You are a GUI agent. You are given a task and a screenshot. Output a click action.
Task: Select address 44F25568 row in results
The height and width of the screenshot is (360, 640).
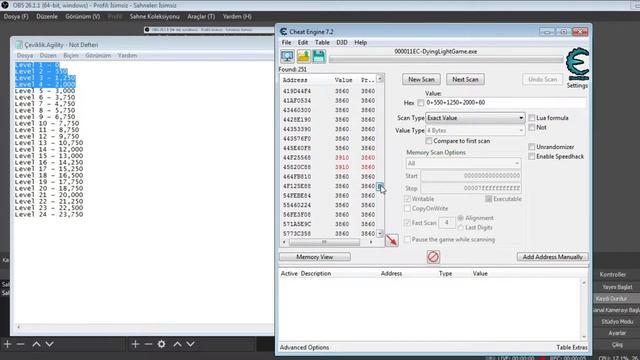[x=329, y=158]
